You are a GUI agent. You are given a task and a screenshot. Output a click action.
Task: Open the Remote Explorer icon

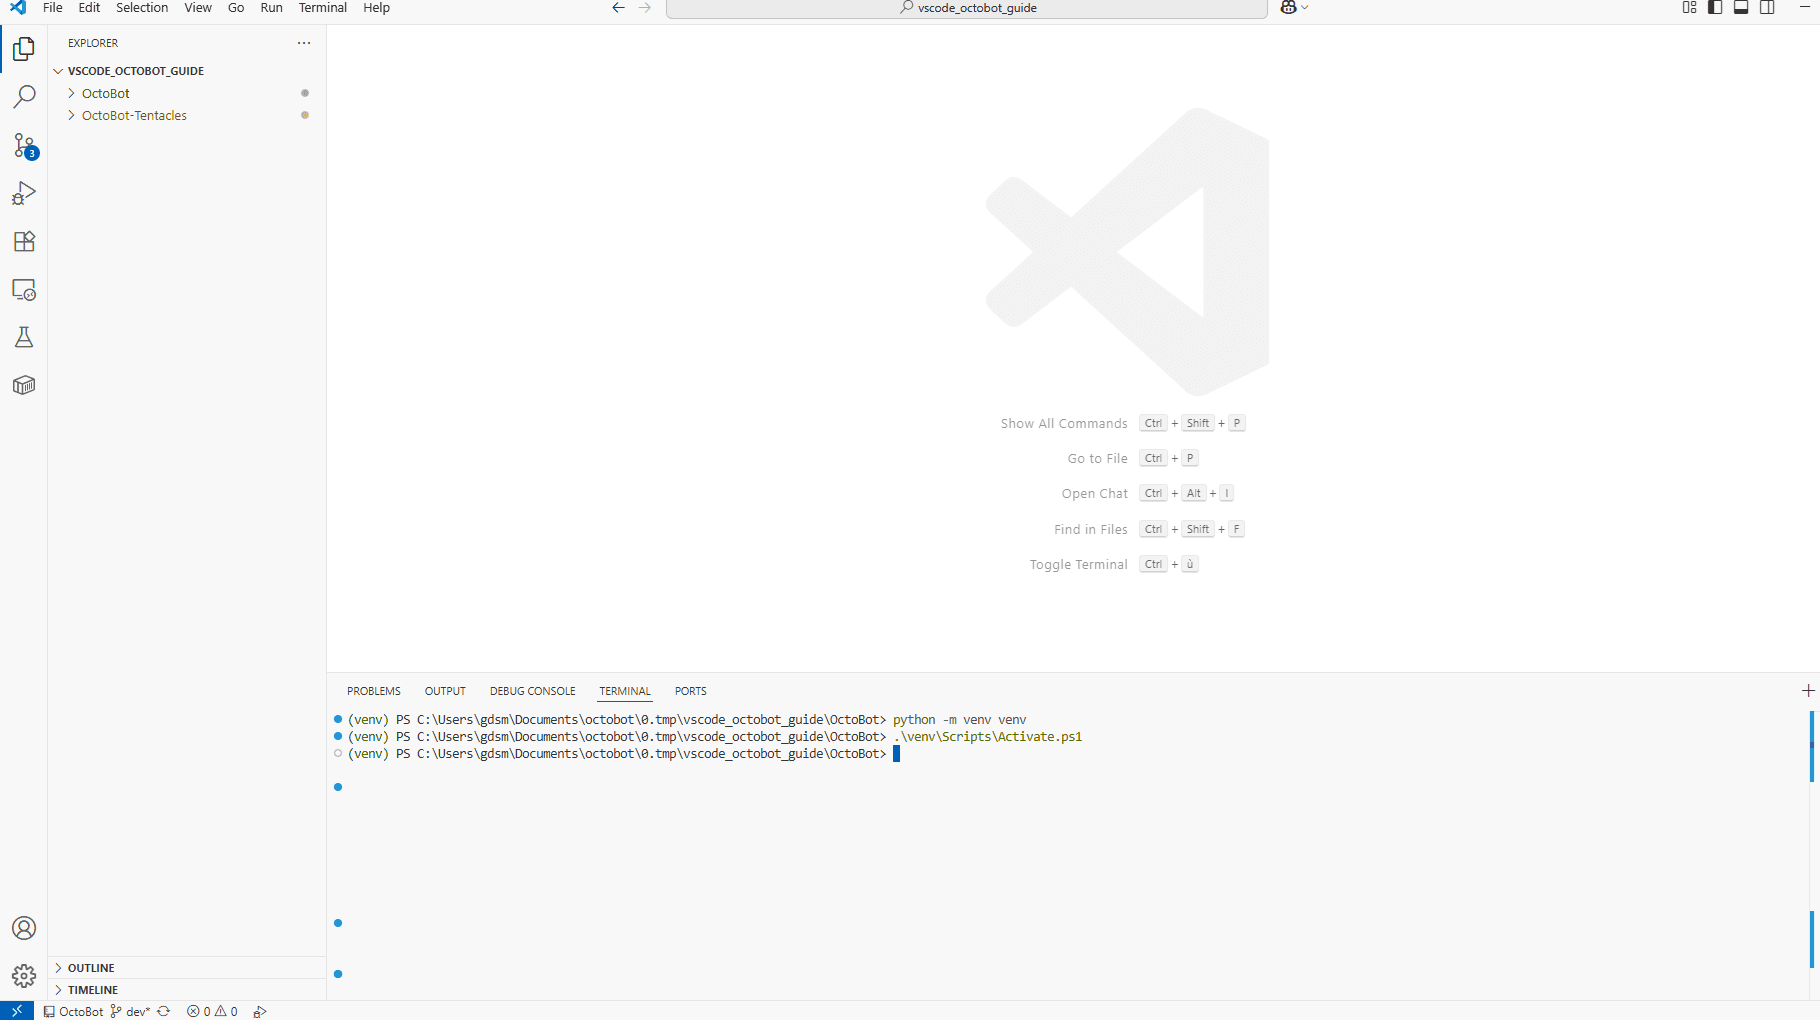click(x=24, y=290)
